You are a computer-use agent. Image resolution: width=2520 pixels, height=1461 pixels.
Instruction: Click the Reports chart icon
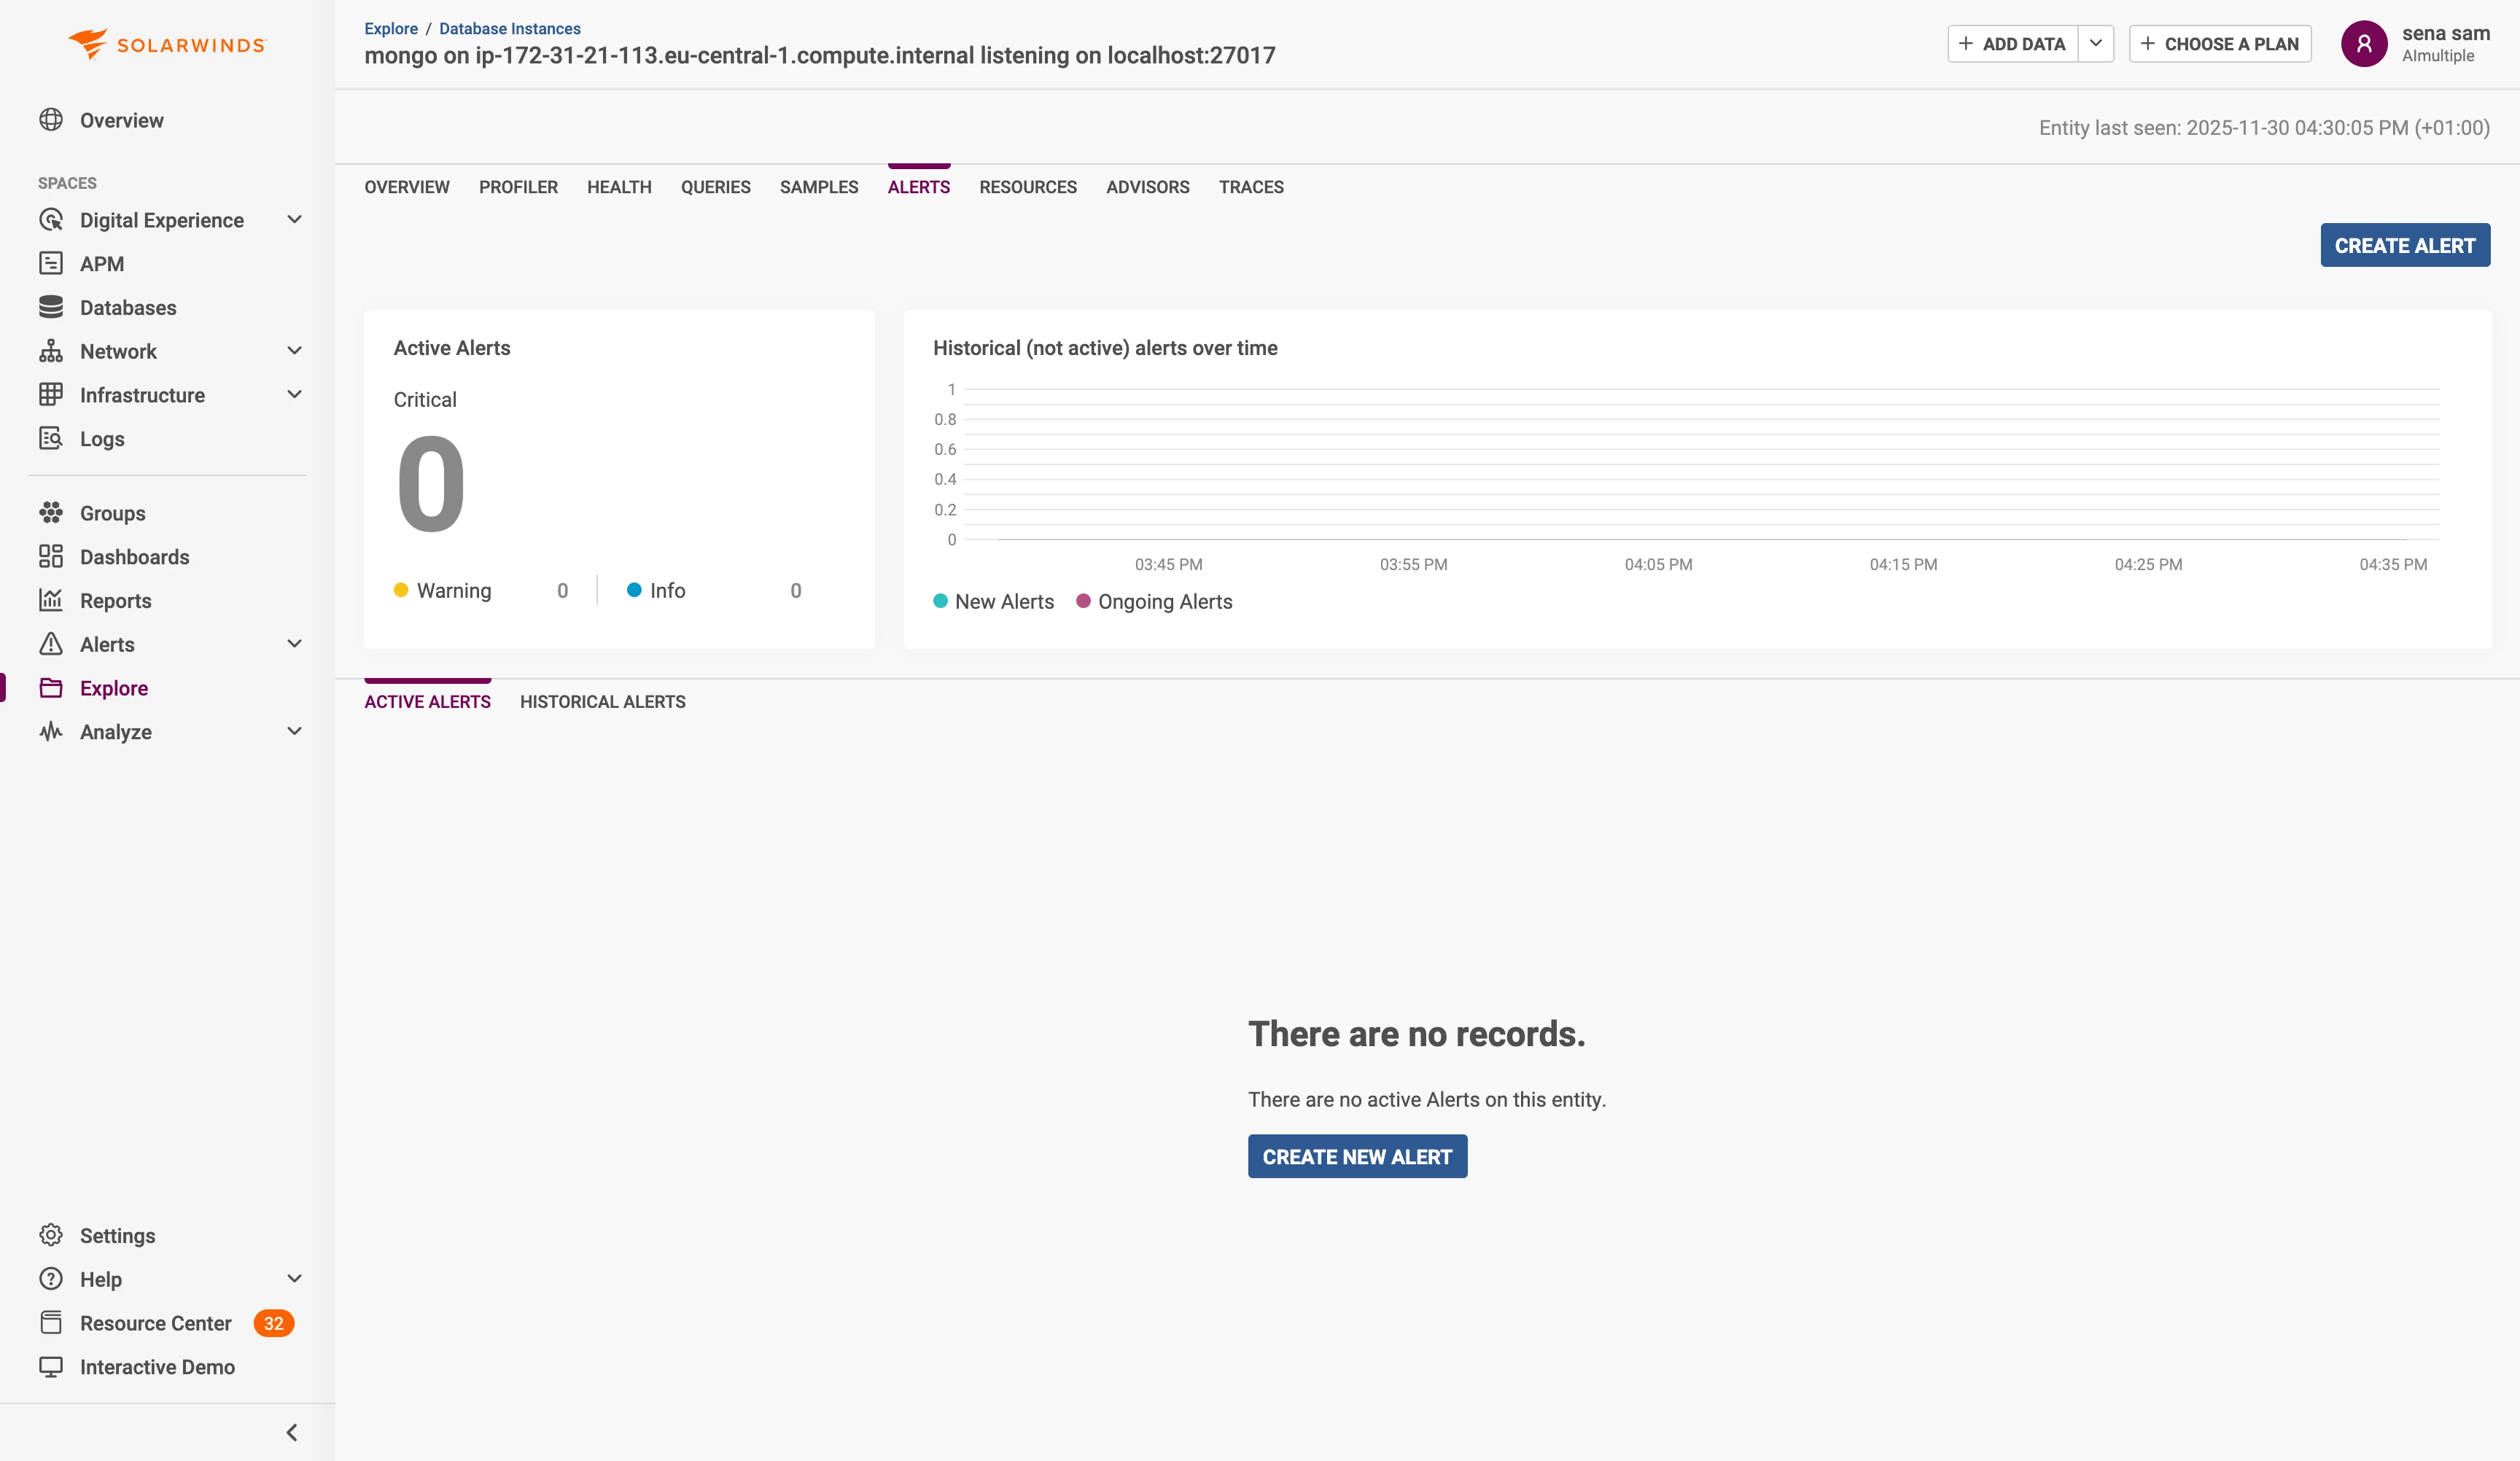51,600
